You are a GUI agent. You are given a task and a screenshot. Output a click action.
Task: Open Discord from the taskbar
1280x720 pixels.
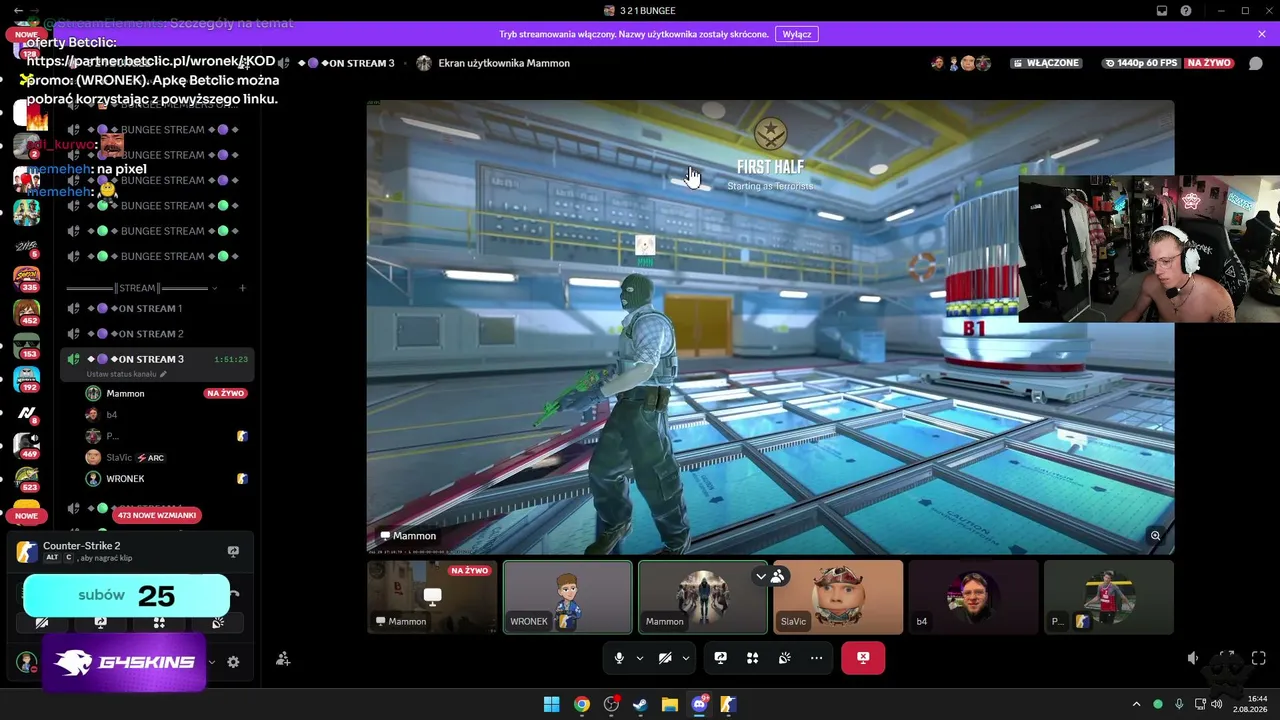(700, 704)
